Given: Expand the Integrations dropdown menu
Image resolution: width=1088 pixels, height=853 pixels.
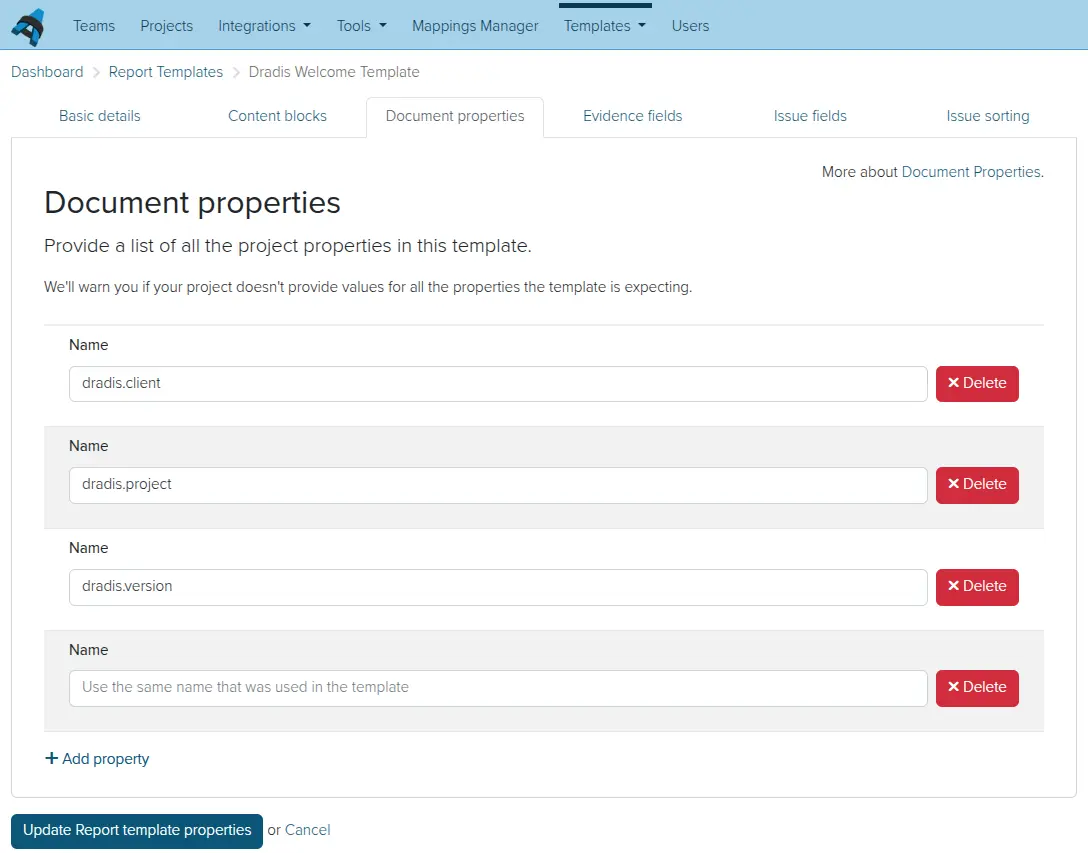Looking at the screenshot, I should (x=264, y=26).
